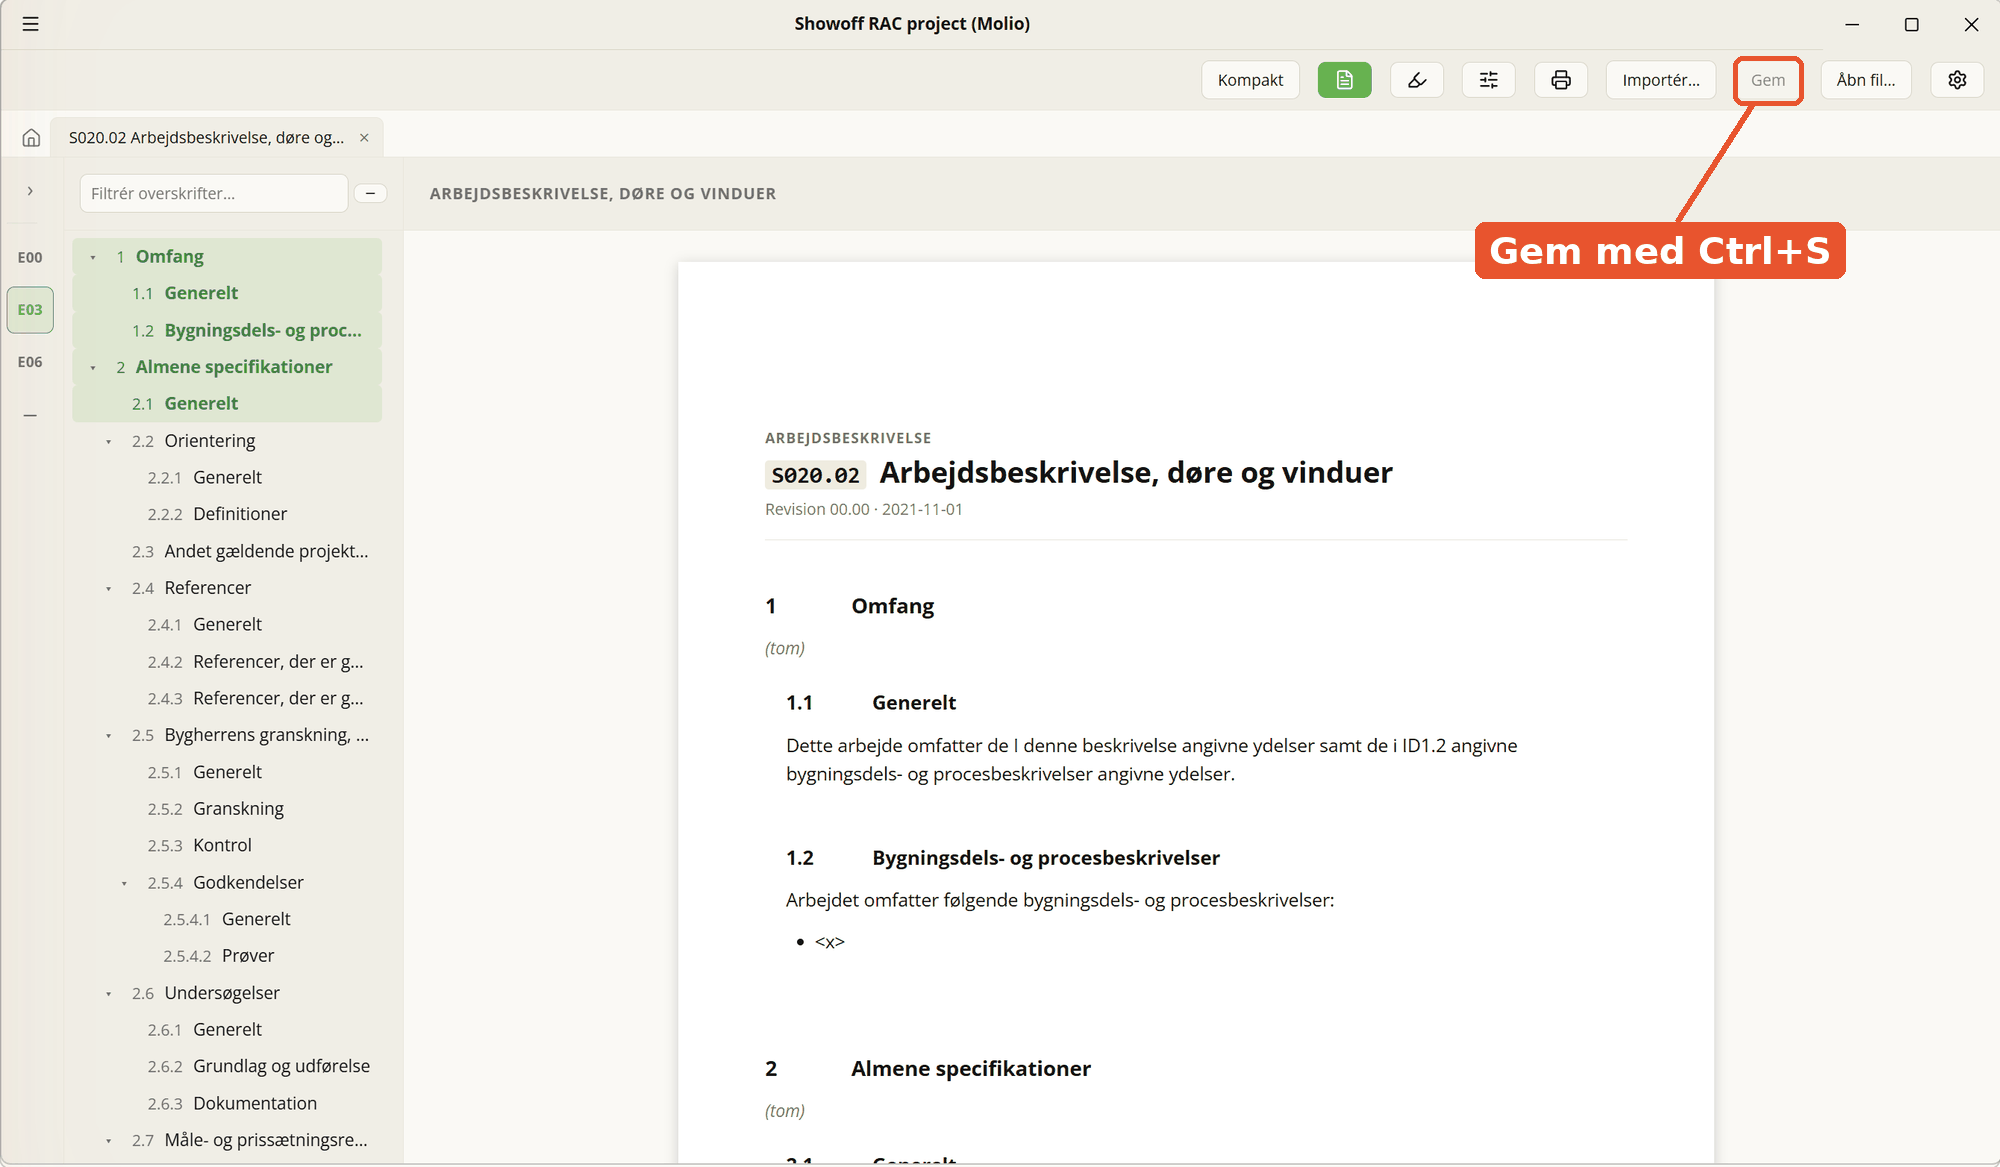Click the 1.1 Generelt heading in document
Image resolution: width=2000 pixels, height=1167 pixels.
click(x=871, y=702)
